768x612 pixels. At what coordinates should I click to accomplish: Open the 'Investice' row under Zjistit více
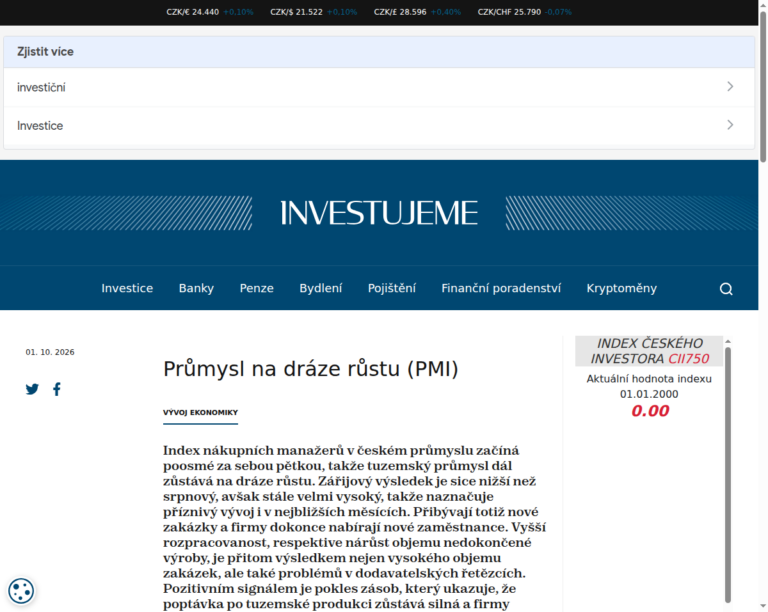click(379, 126)
